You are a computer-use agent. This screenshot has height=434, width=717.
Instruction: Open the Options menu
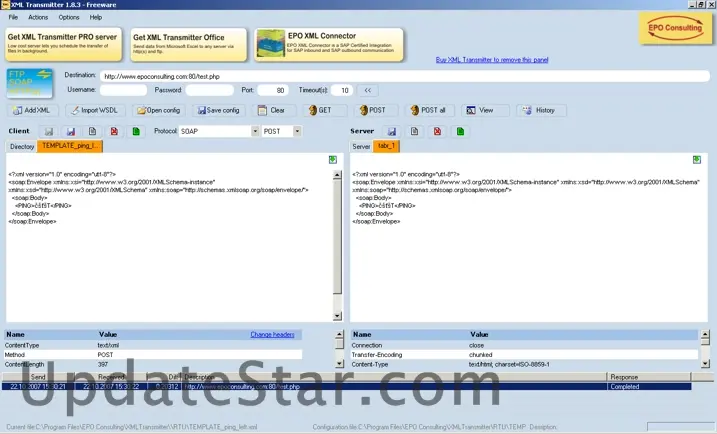coord(69,17)
